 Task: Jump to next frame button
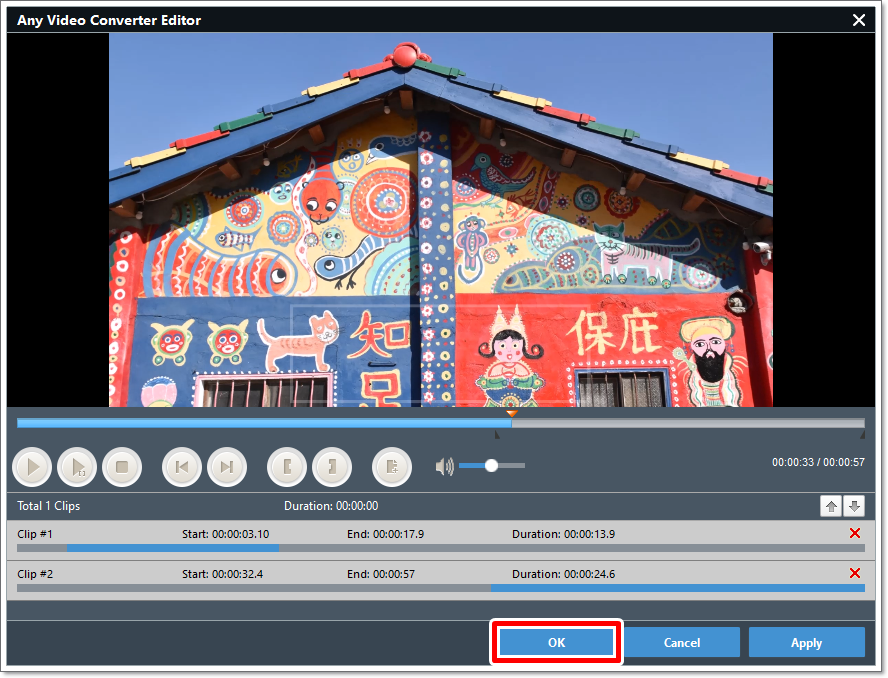(227, 467)
